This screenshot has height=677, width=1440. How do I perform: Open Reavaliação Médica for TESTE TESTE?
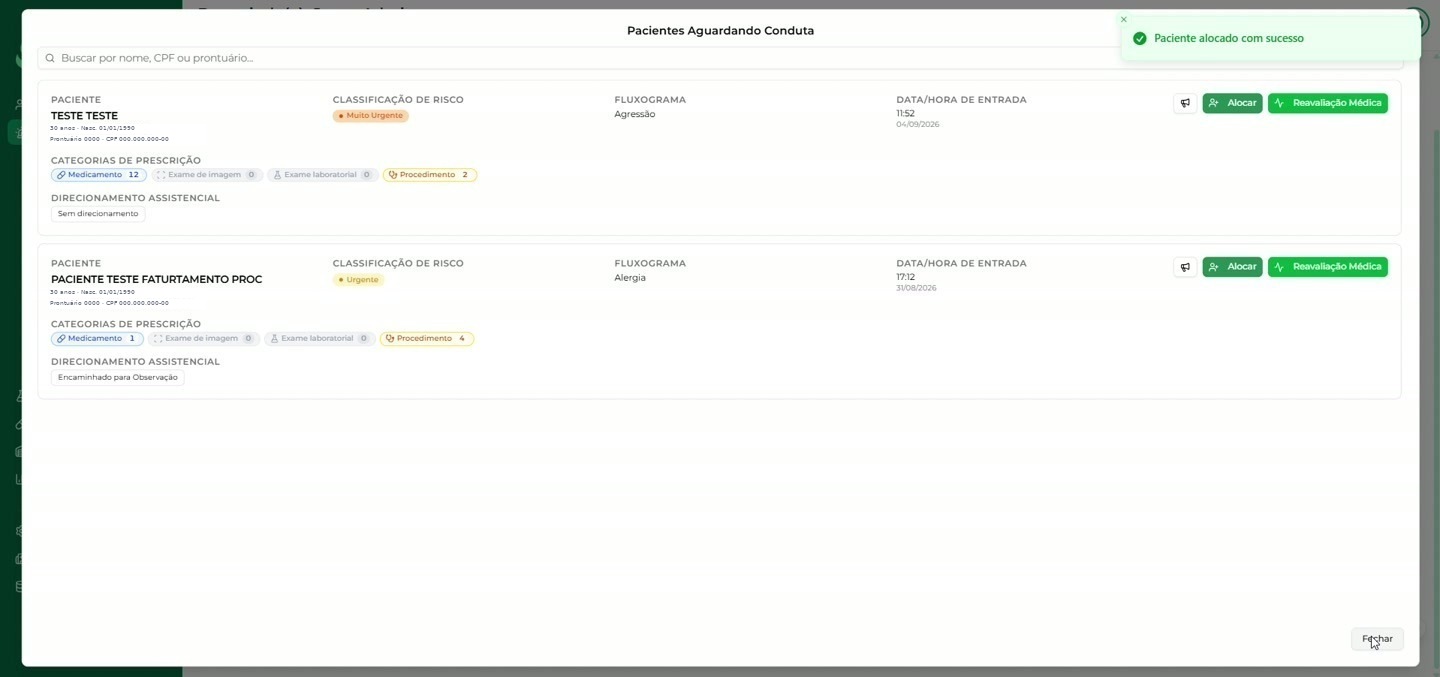coord(1327,103)
